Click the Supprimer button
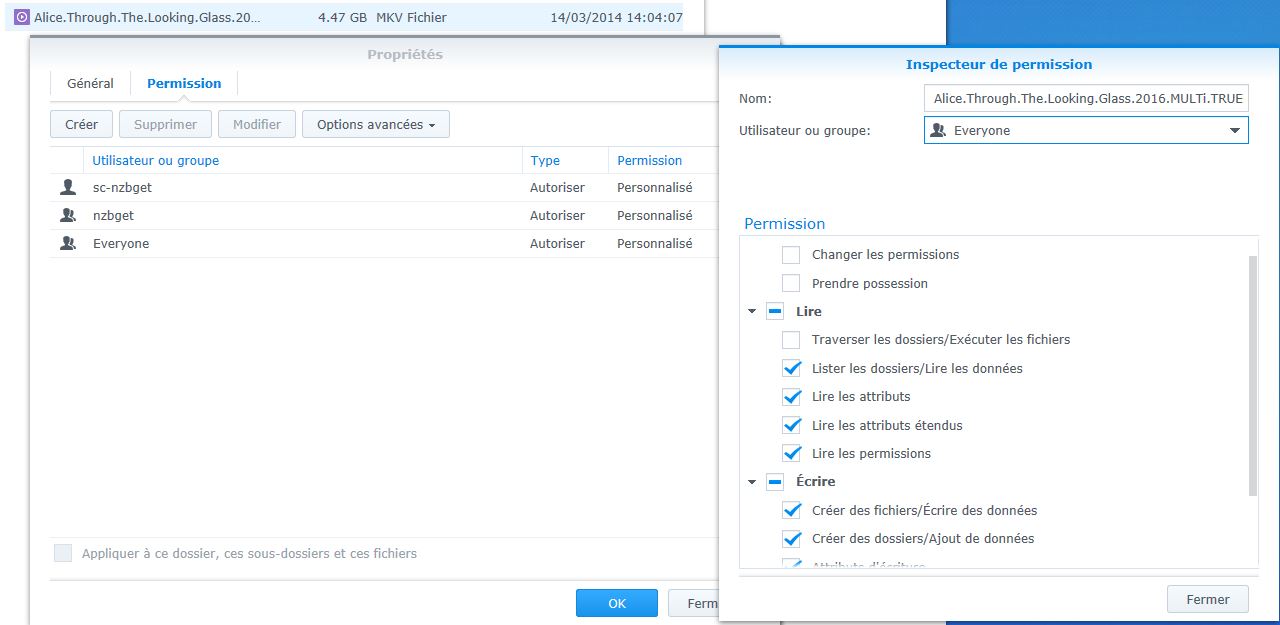This screenshot has height=625, width=1280. coord(166,124)
